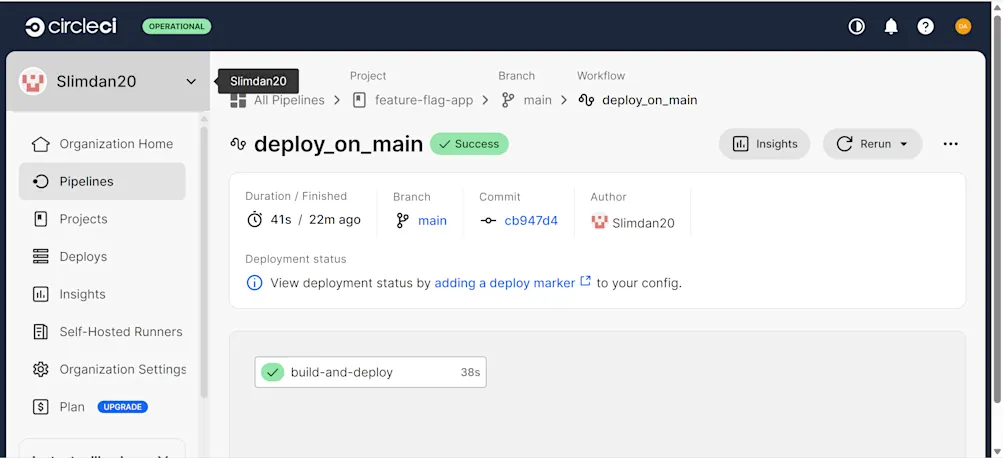The height and width of the screenshot is (458, 1003).
Task: Click the adding a deploy marker link
Action: pyautogui.click(x=505, y=283)
